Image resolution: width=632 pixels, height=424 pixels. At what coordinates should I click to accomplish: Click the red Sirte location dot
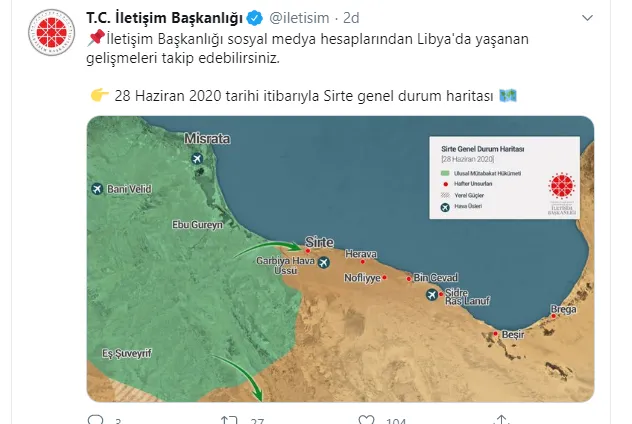coord(308,251)
